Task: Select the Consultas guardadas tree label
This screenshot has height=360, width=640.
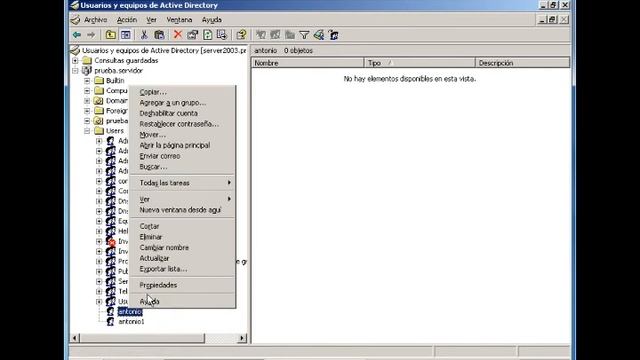Action: (x=126, y=60)
